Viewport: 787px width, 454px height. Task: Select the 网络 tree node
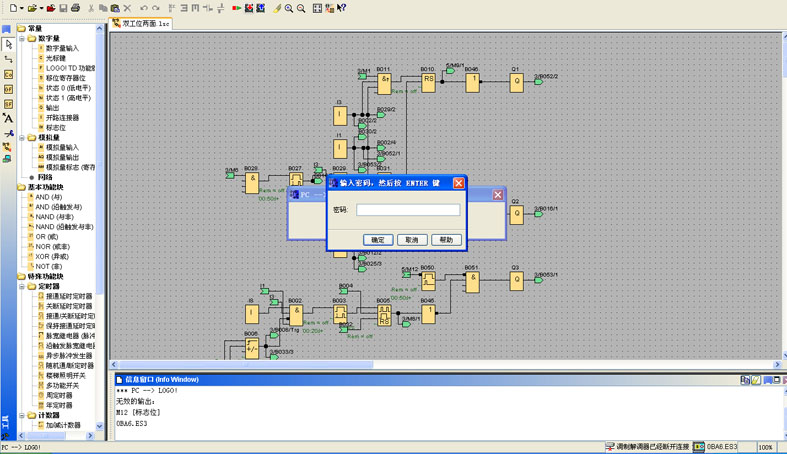[x=45, y=177]
